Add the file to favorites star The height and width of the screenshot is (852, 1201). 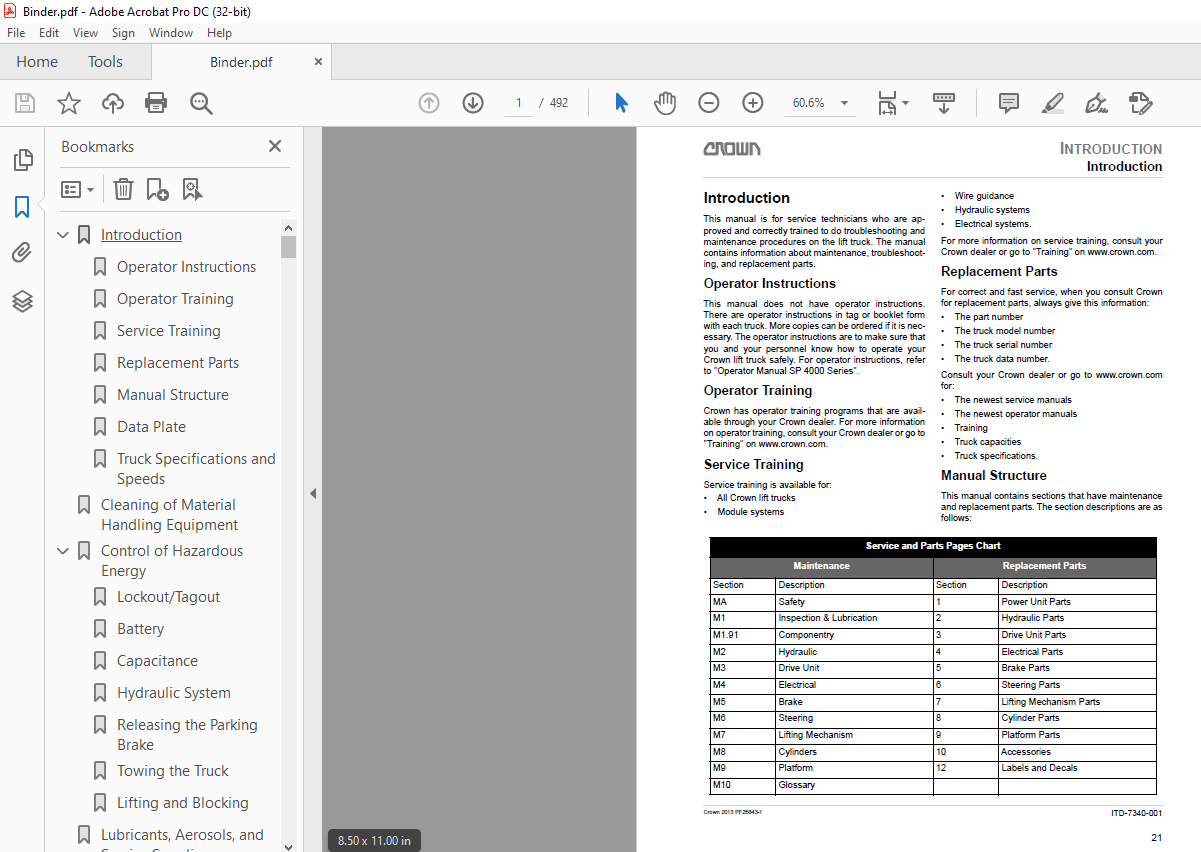pos(68,102)
